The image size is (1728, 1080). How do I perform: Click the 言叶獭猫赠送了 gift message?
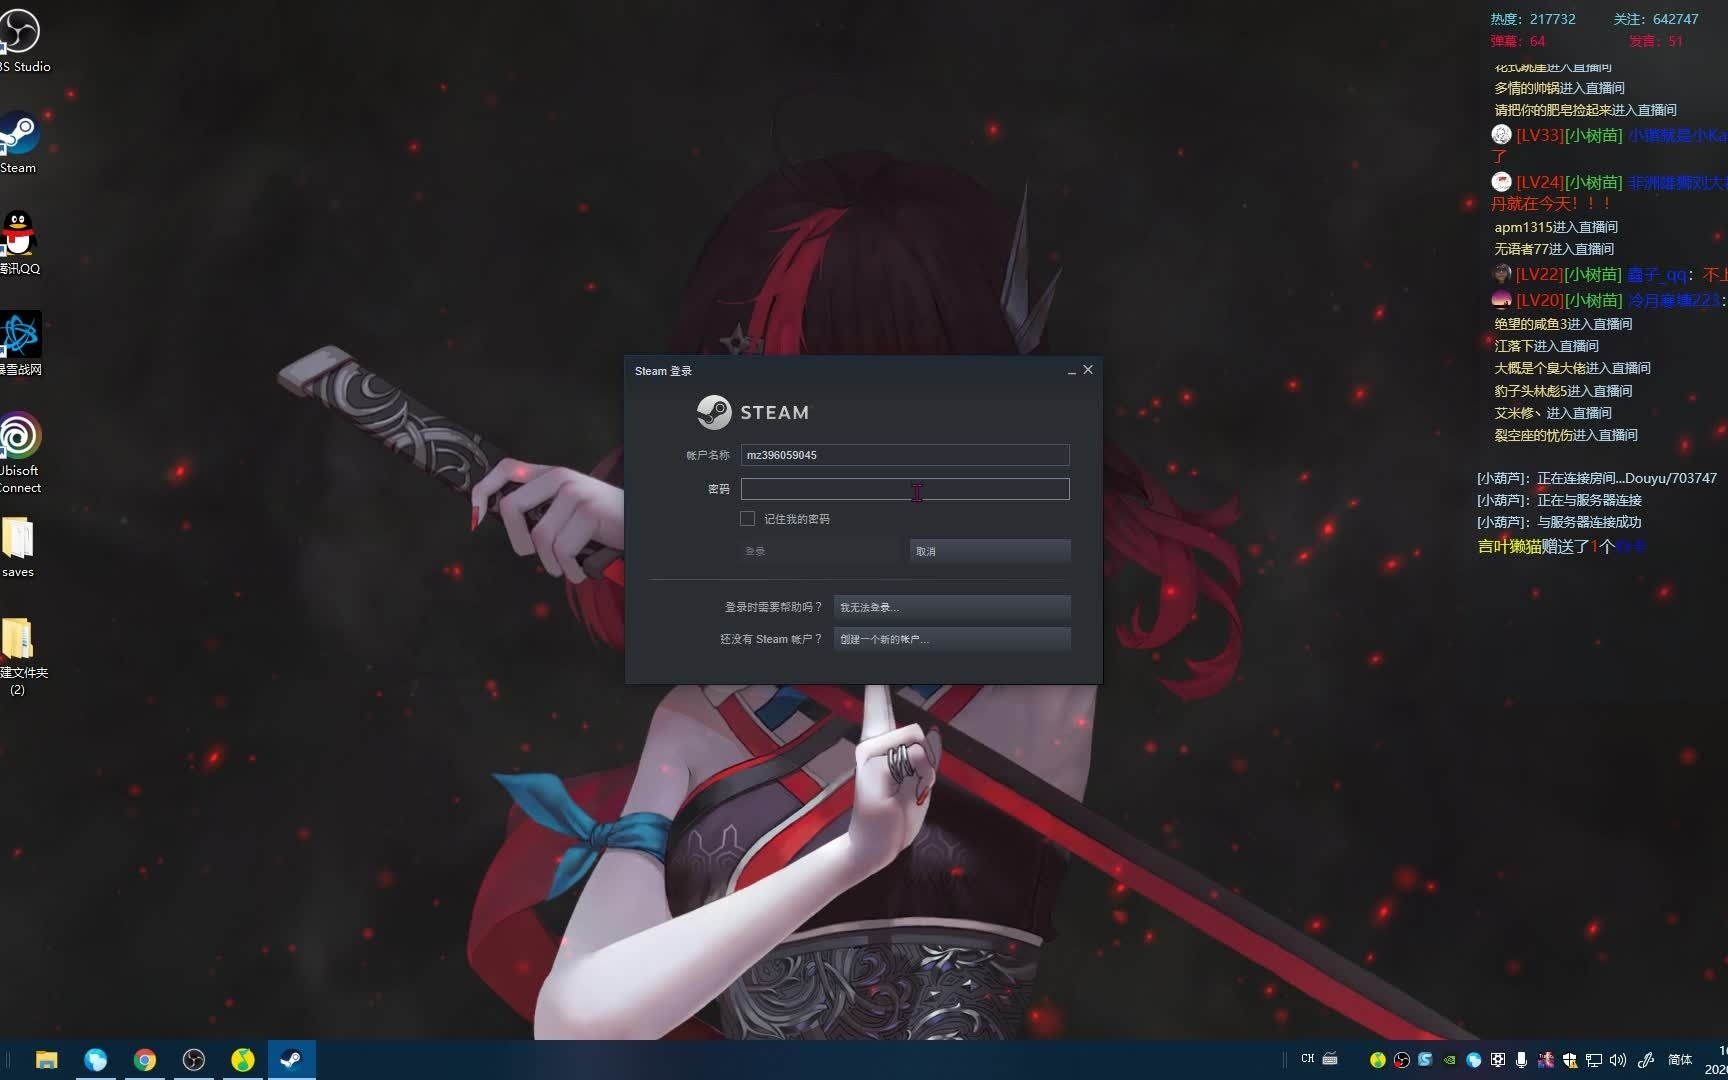[x=1562, y=546]
